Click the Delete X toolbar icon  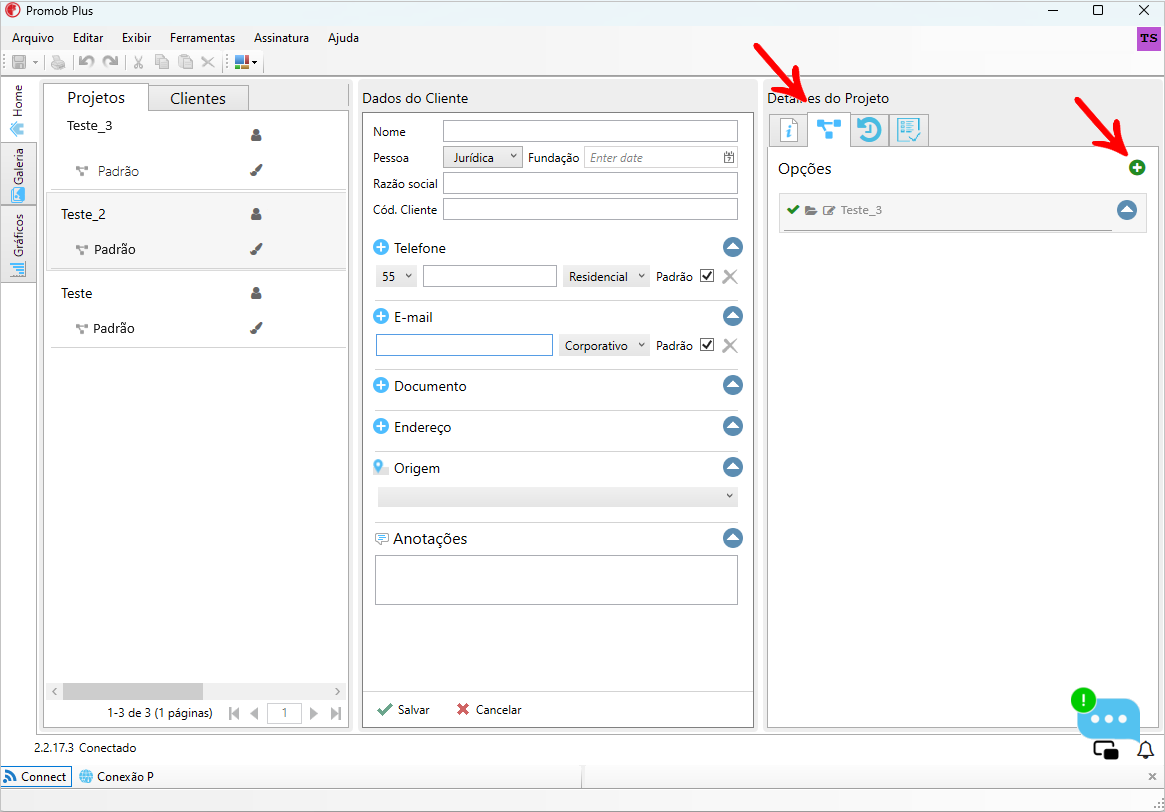pyautogui.click(x=208, y=62)
